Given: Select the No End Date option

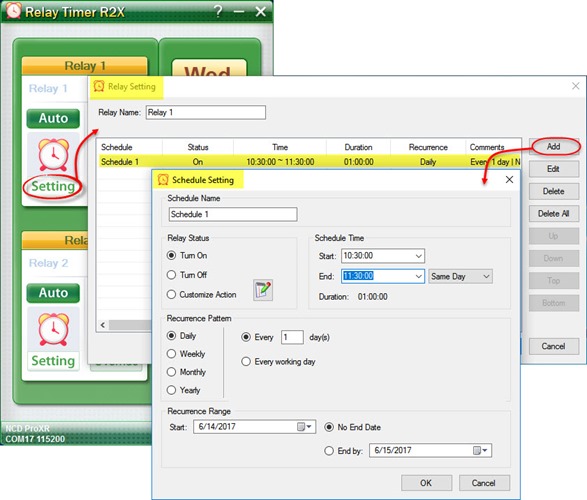Looking at the screenshot, I should tap(329, 427).
